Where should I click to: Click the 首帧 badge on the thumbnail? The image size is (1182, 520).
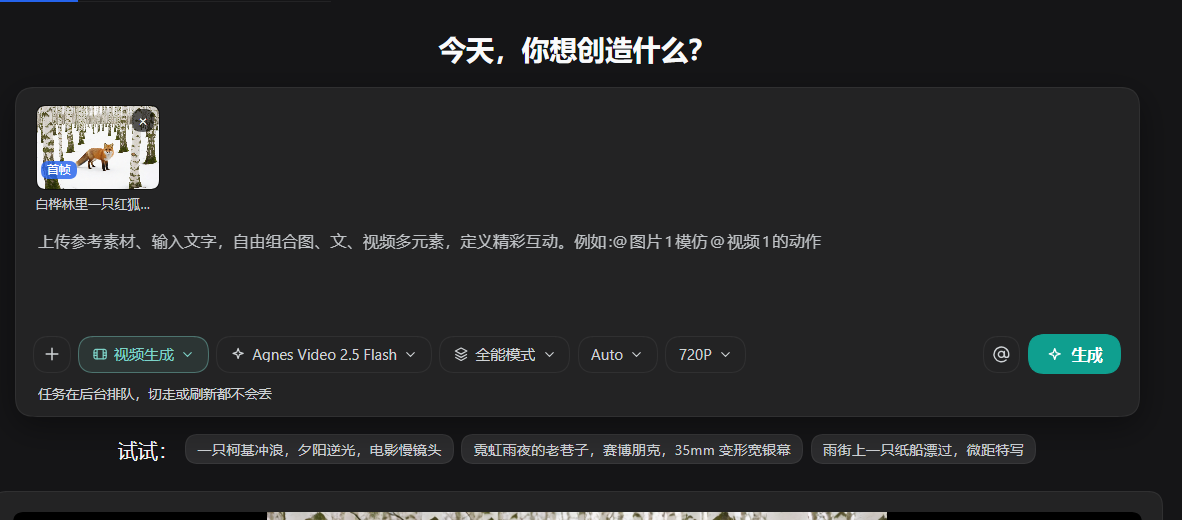[x=59, y=170]
